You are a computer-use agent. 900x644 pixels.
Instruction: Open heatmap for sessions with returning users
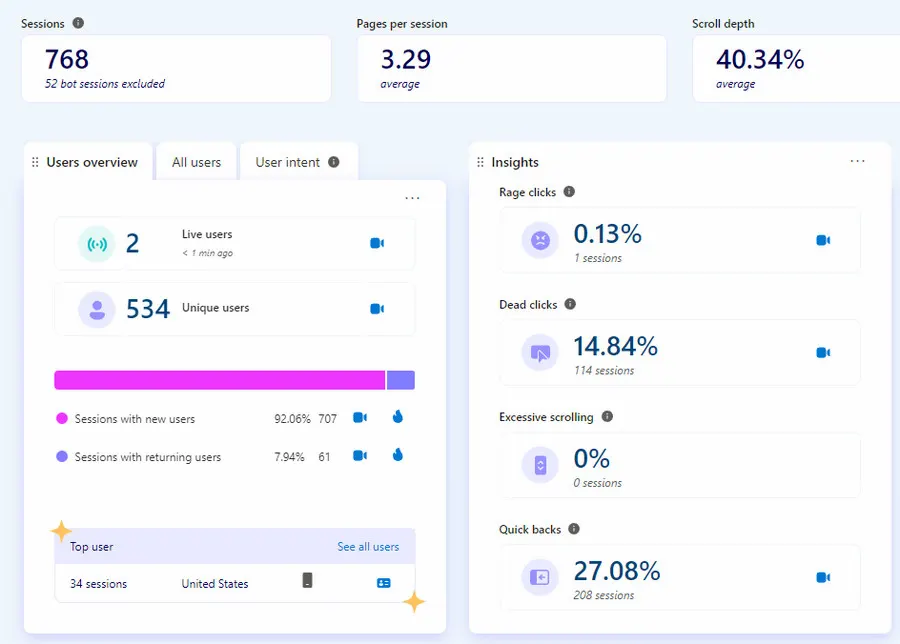[397, 455]
